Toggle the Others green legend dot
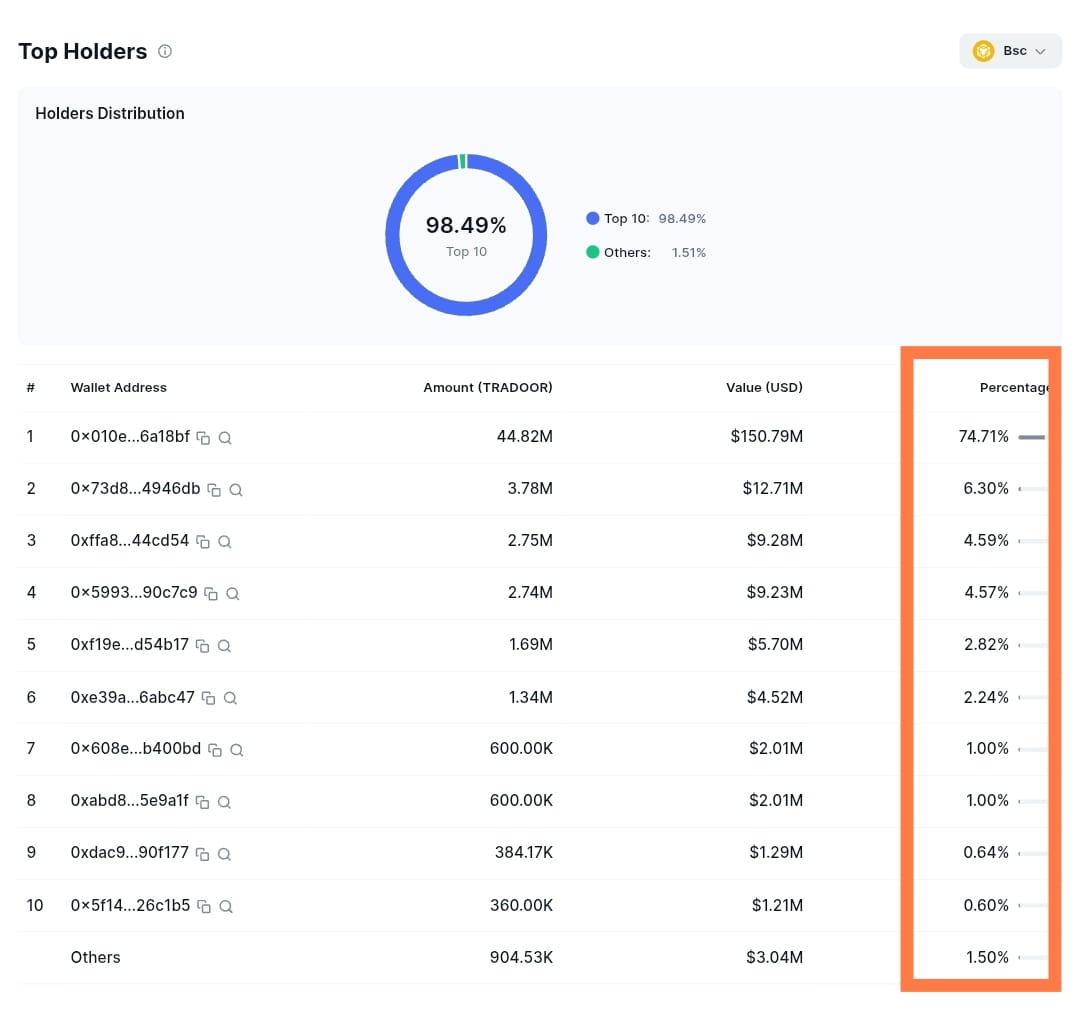1080x1024 pixels. point(592,252)
